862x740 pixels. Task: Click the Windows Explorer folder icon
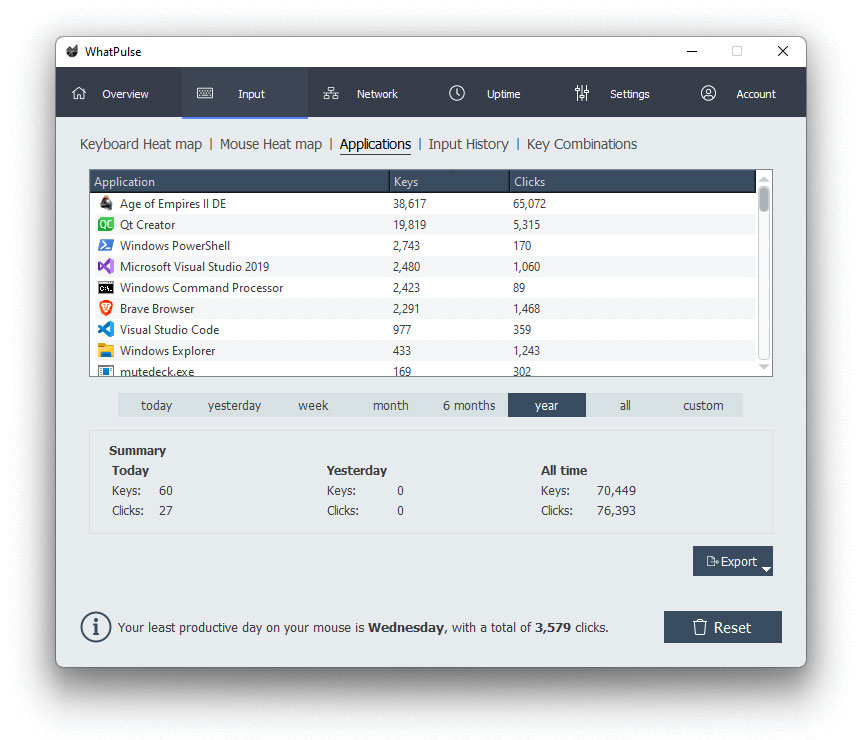click(x=106, y=351)
